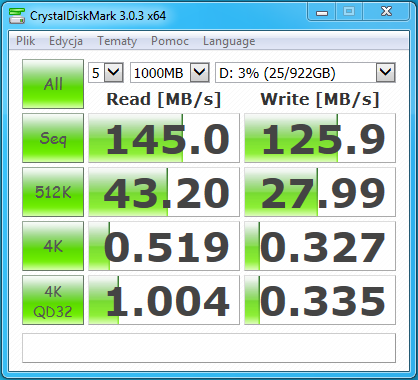Open the Edycja menu
418x380 pixels.
[x=66, y=41]
